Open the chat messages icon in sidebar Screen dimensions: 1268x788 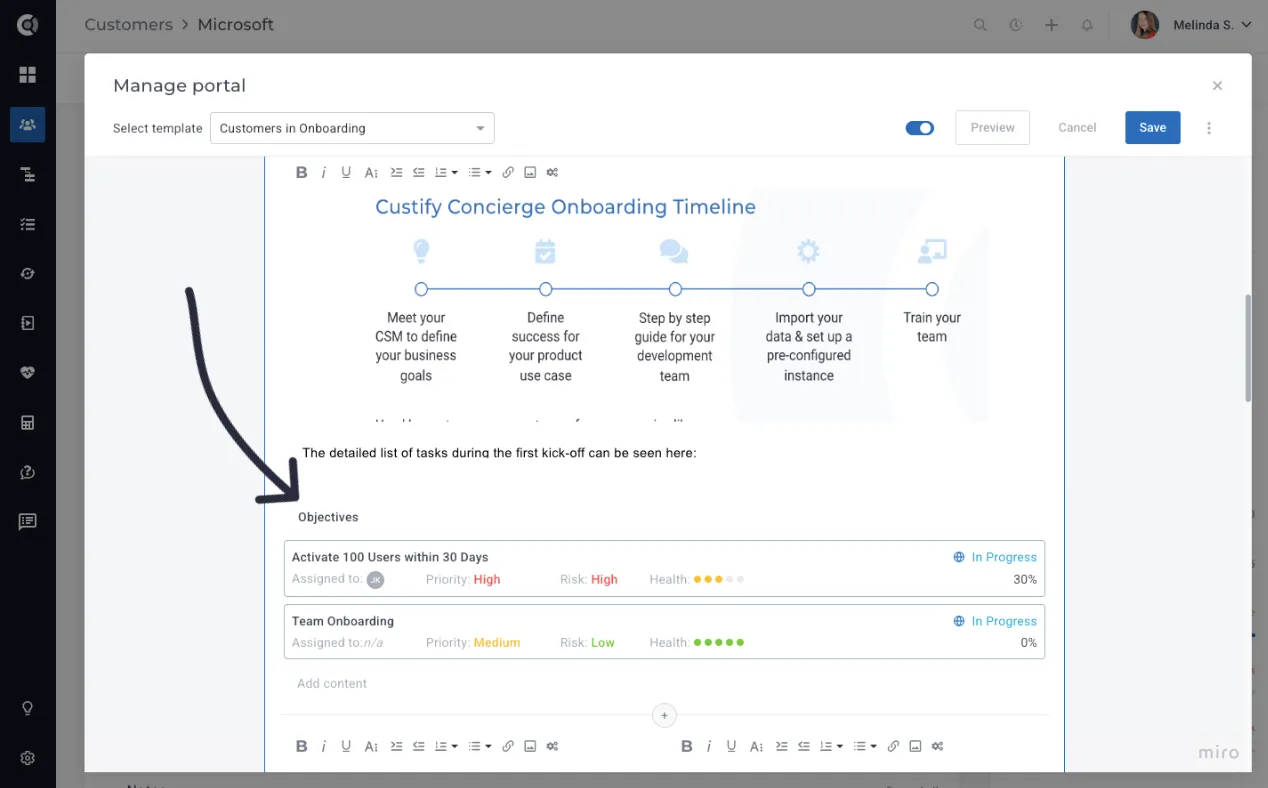28,522
